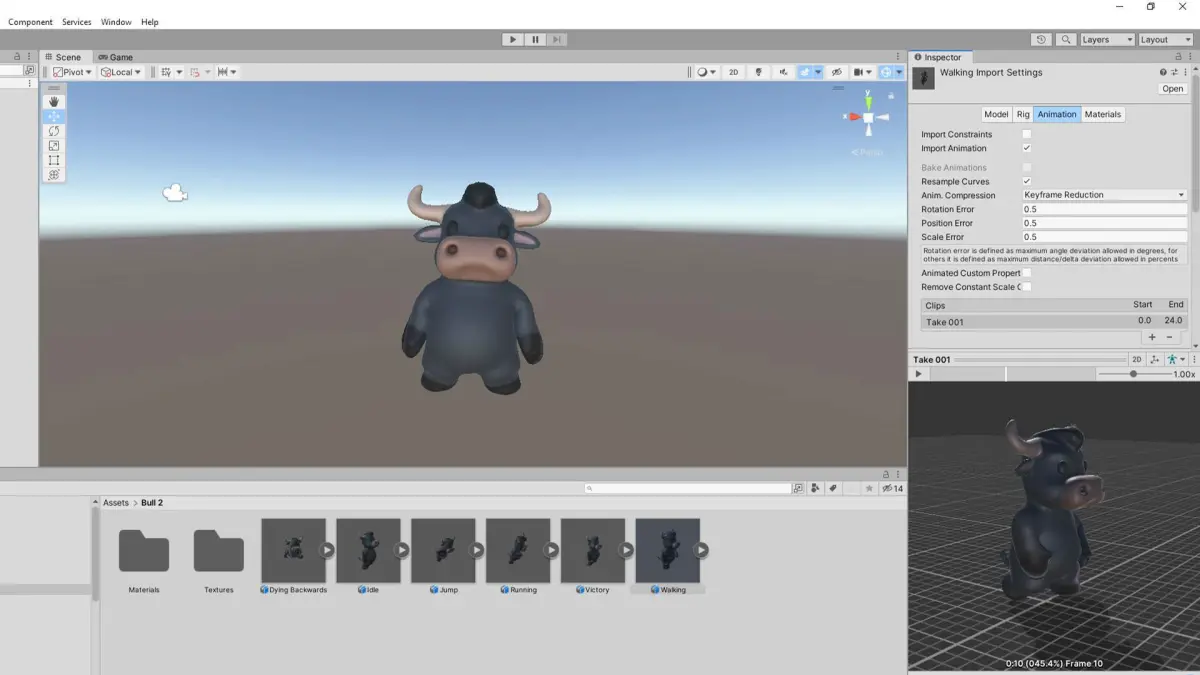Toggle the 2D button in the preview panel
Screen dimensions: 1200x675
(x=1137, y=359)
